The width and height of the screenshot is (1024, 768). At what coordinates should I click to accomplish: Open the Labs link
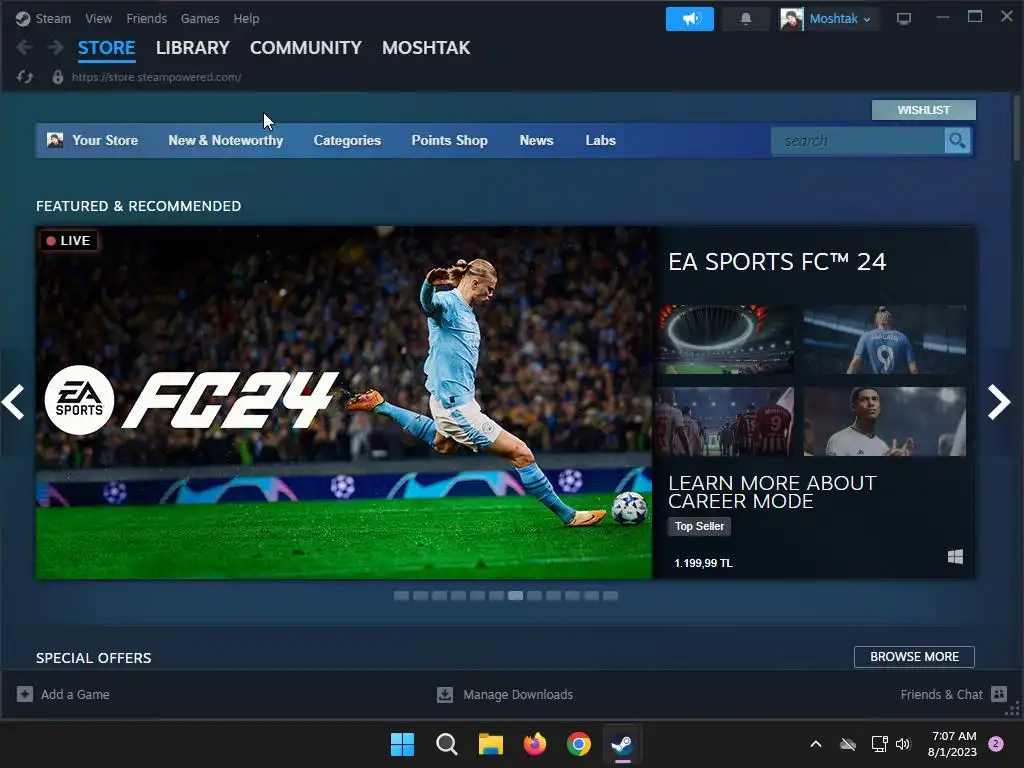pyautogui.click(x=600, y=140)
